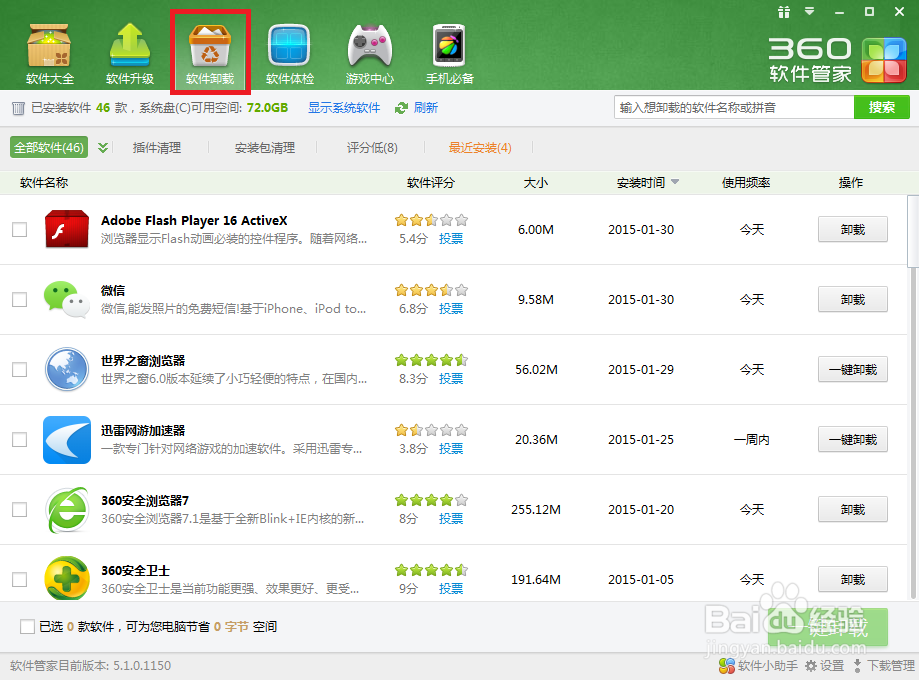Open the 软件升级 software upgrade icon

pyautogui.click(x=130, y=53)
